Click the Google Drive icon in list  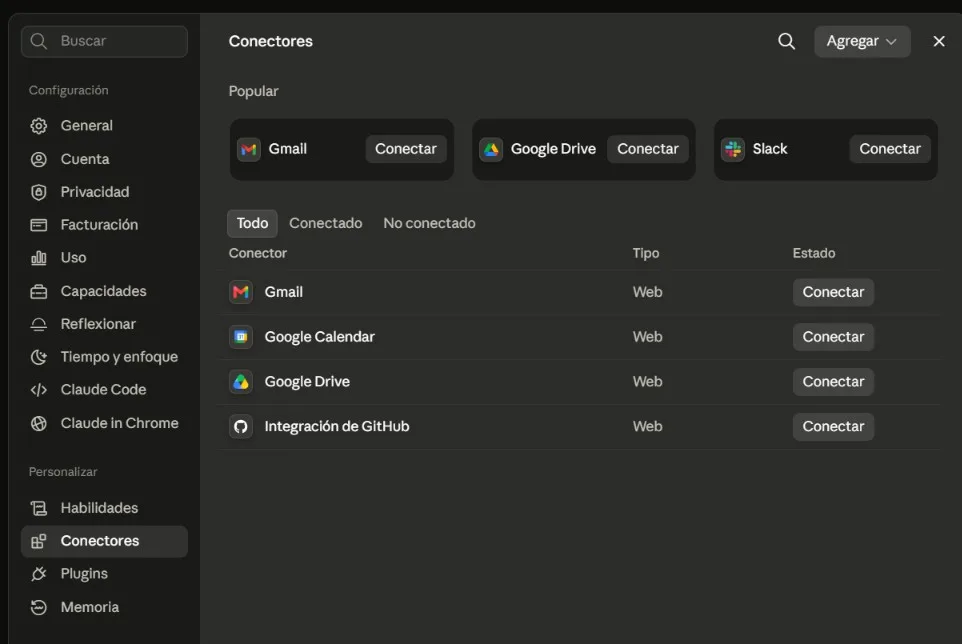coord(240,381)
